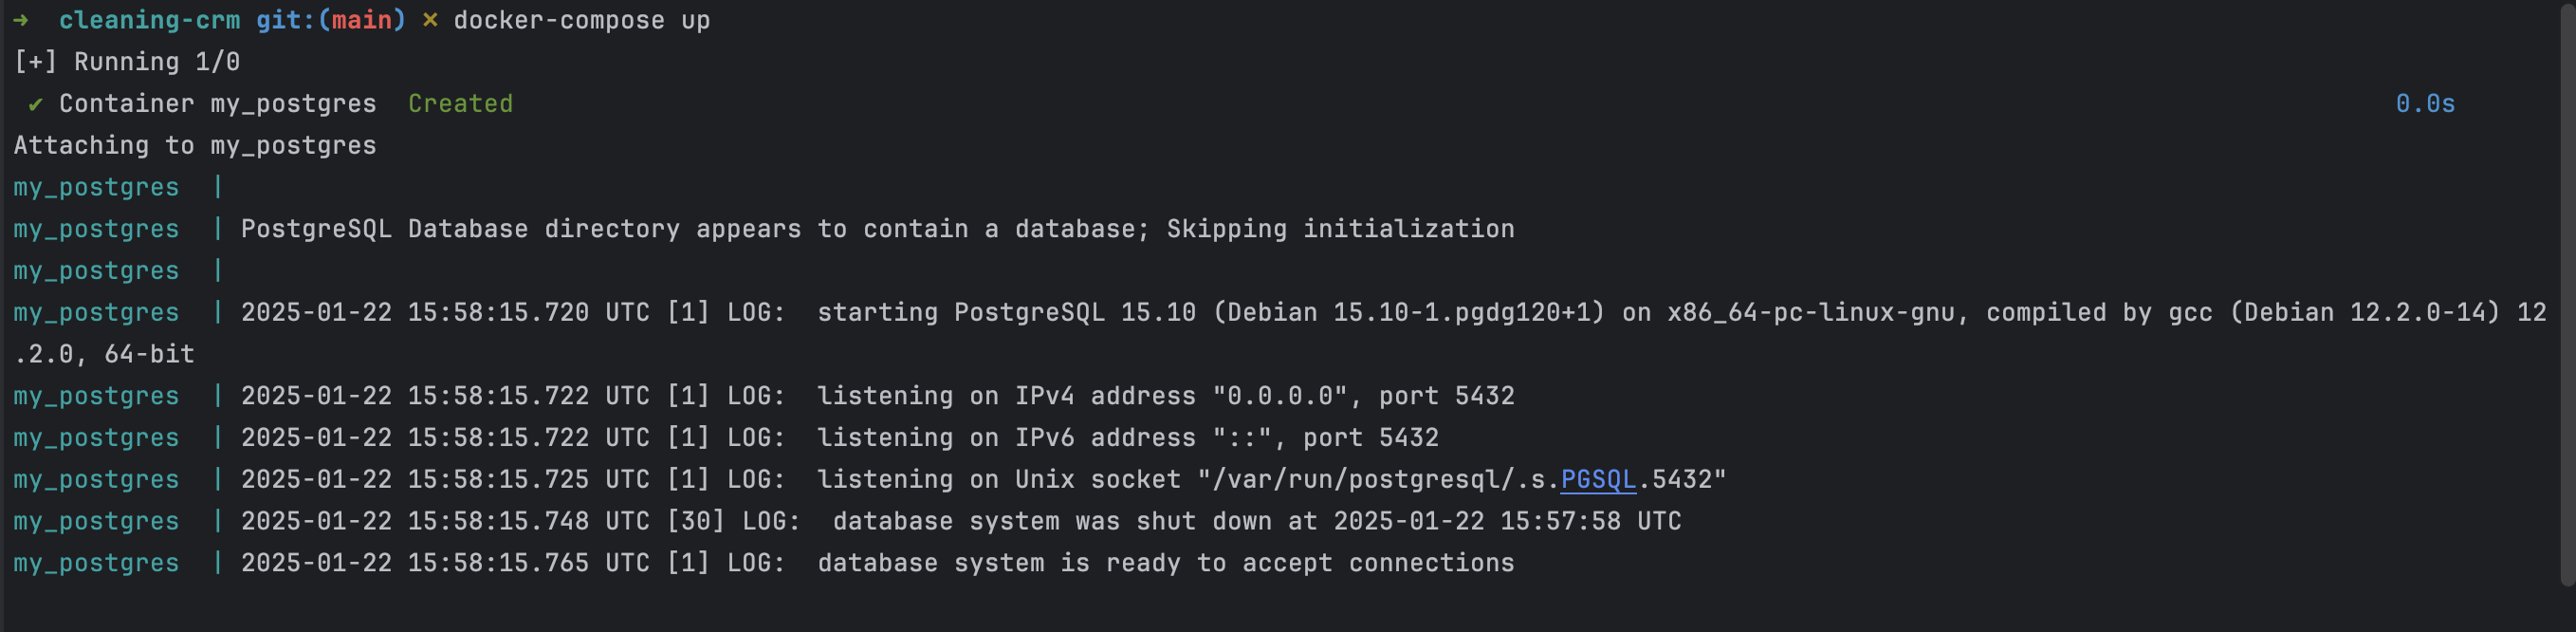The image size is (2576, 632).
Task: Click the "cleaning-crm" directory name in the prompt
Action: pos(149,20)
